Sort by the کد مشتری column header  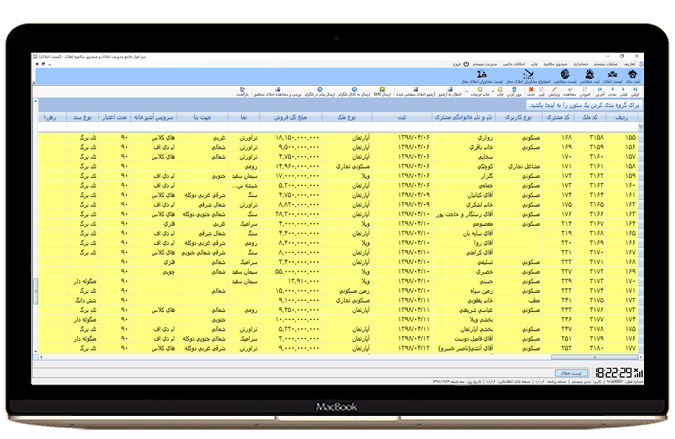[558, 117]
